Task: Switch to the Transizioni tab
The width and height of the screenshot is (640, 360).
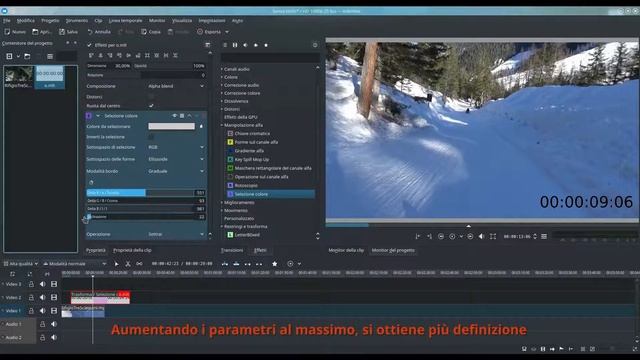Action: pos(232,250)
